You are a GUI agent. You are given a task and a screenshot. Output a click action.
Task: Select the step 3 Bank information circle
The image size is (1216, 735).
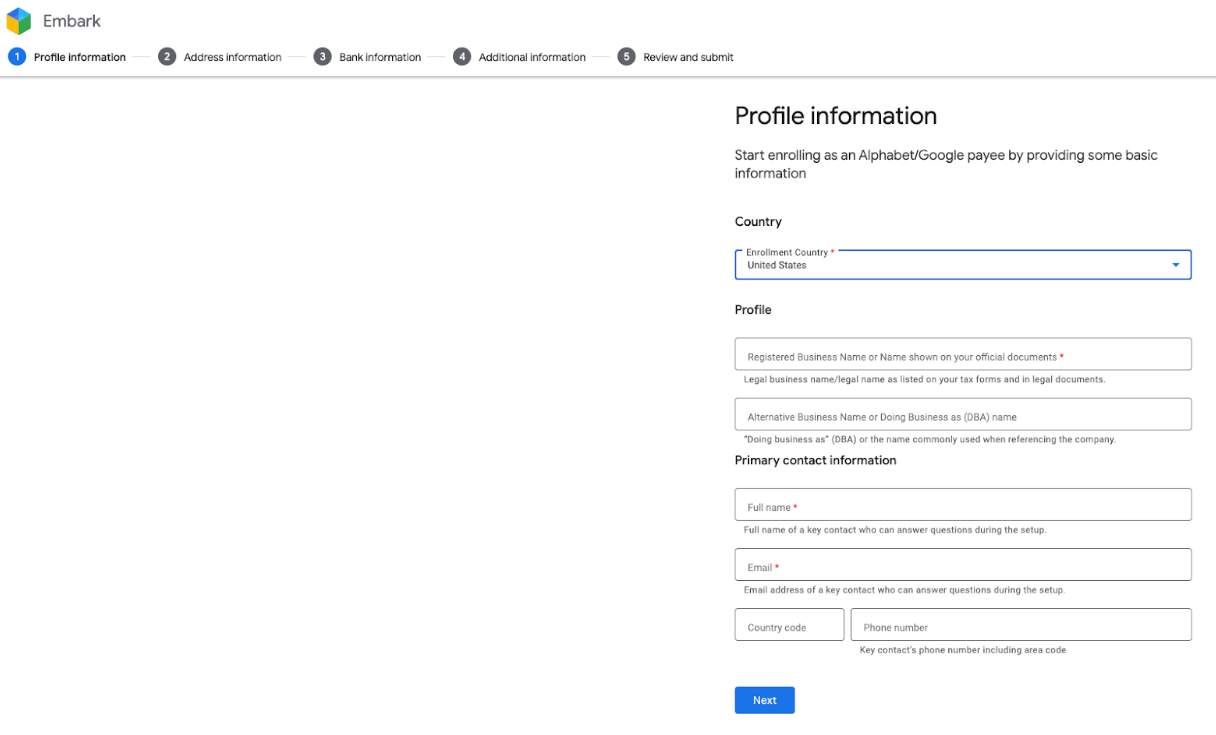pos(322,57)
